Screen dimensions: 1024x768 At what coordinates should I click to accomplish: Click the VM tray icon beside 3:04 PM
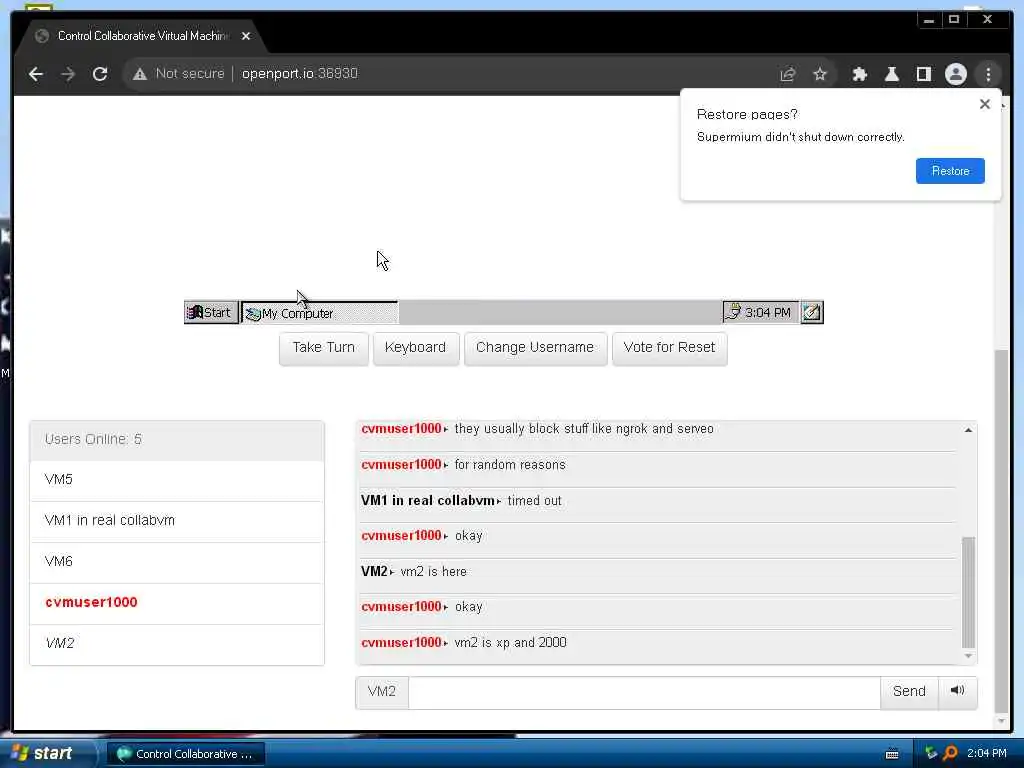(734, 312)
